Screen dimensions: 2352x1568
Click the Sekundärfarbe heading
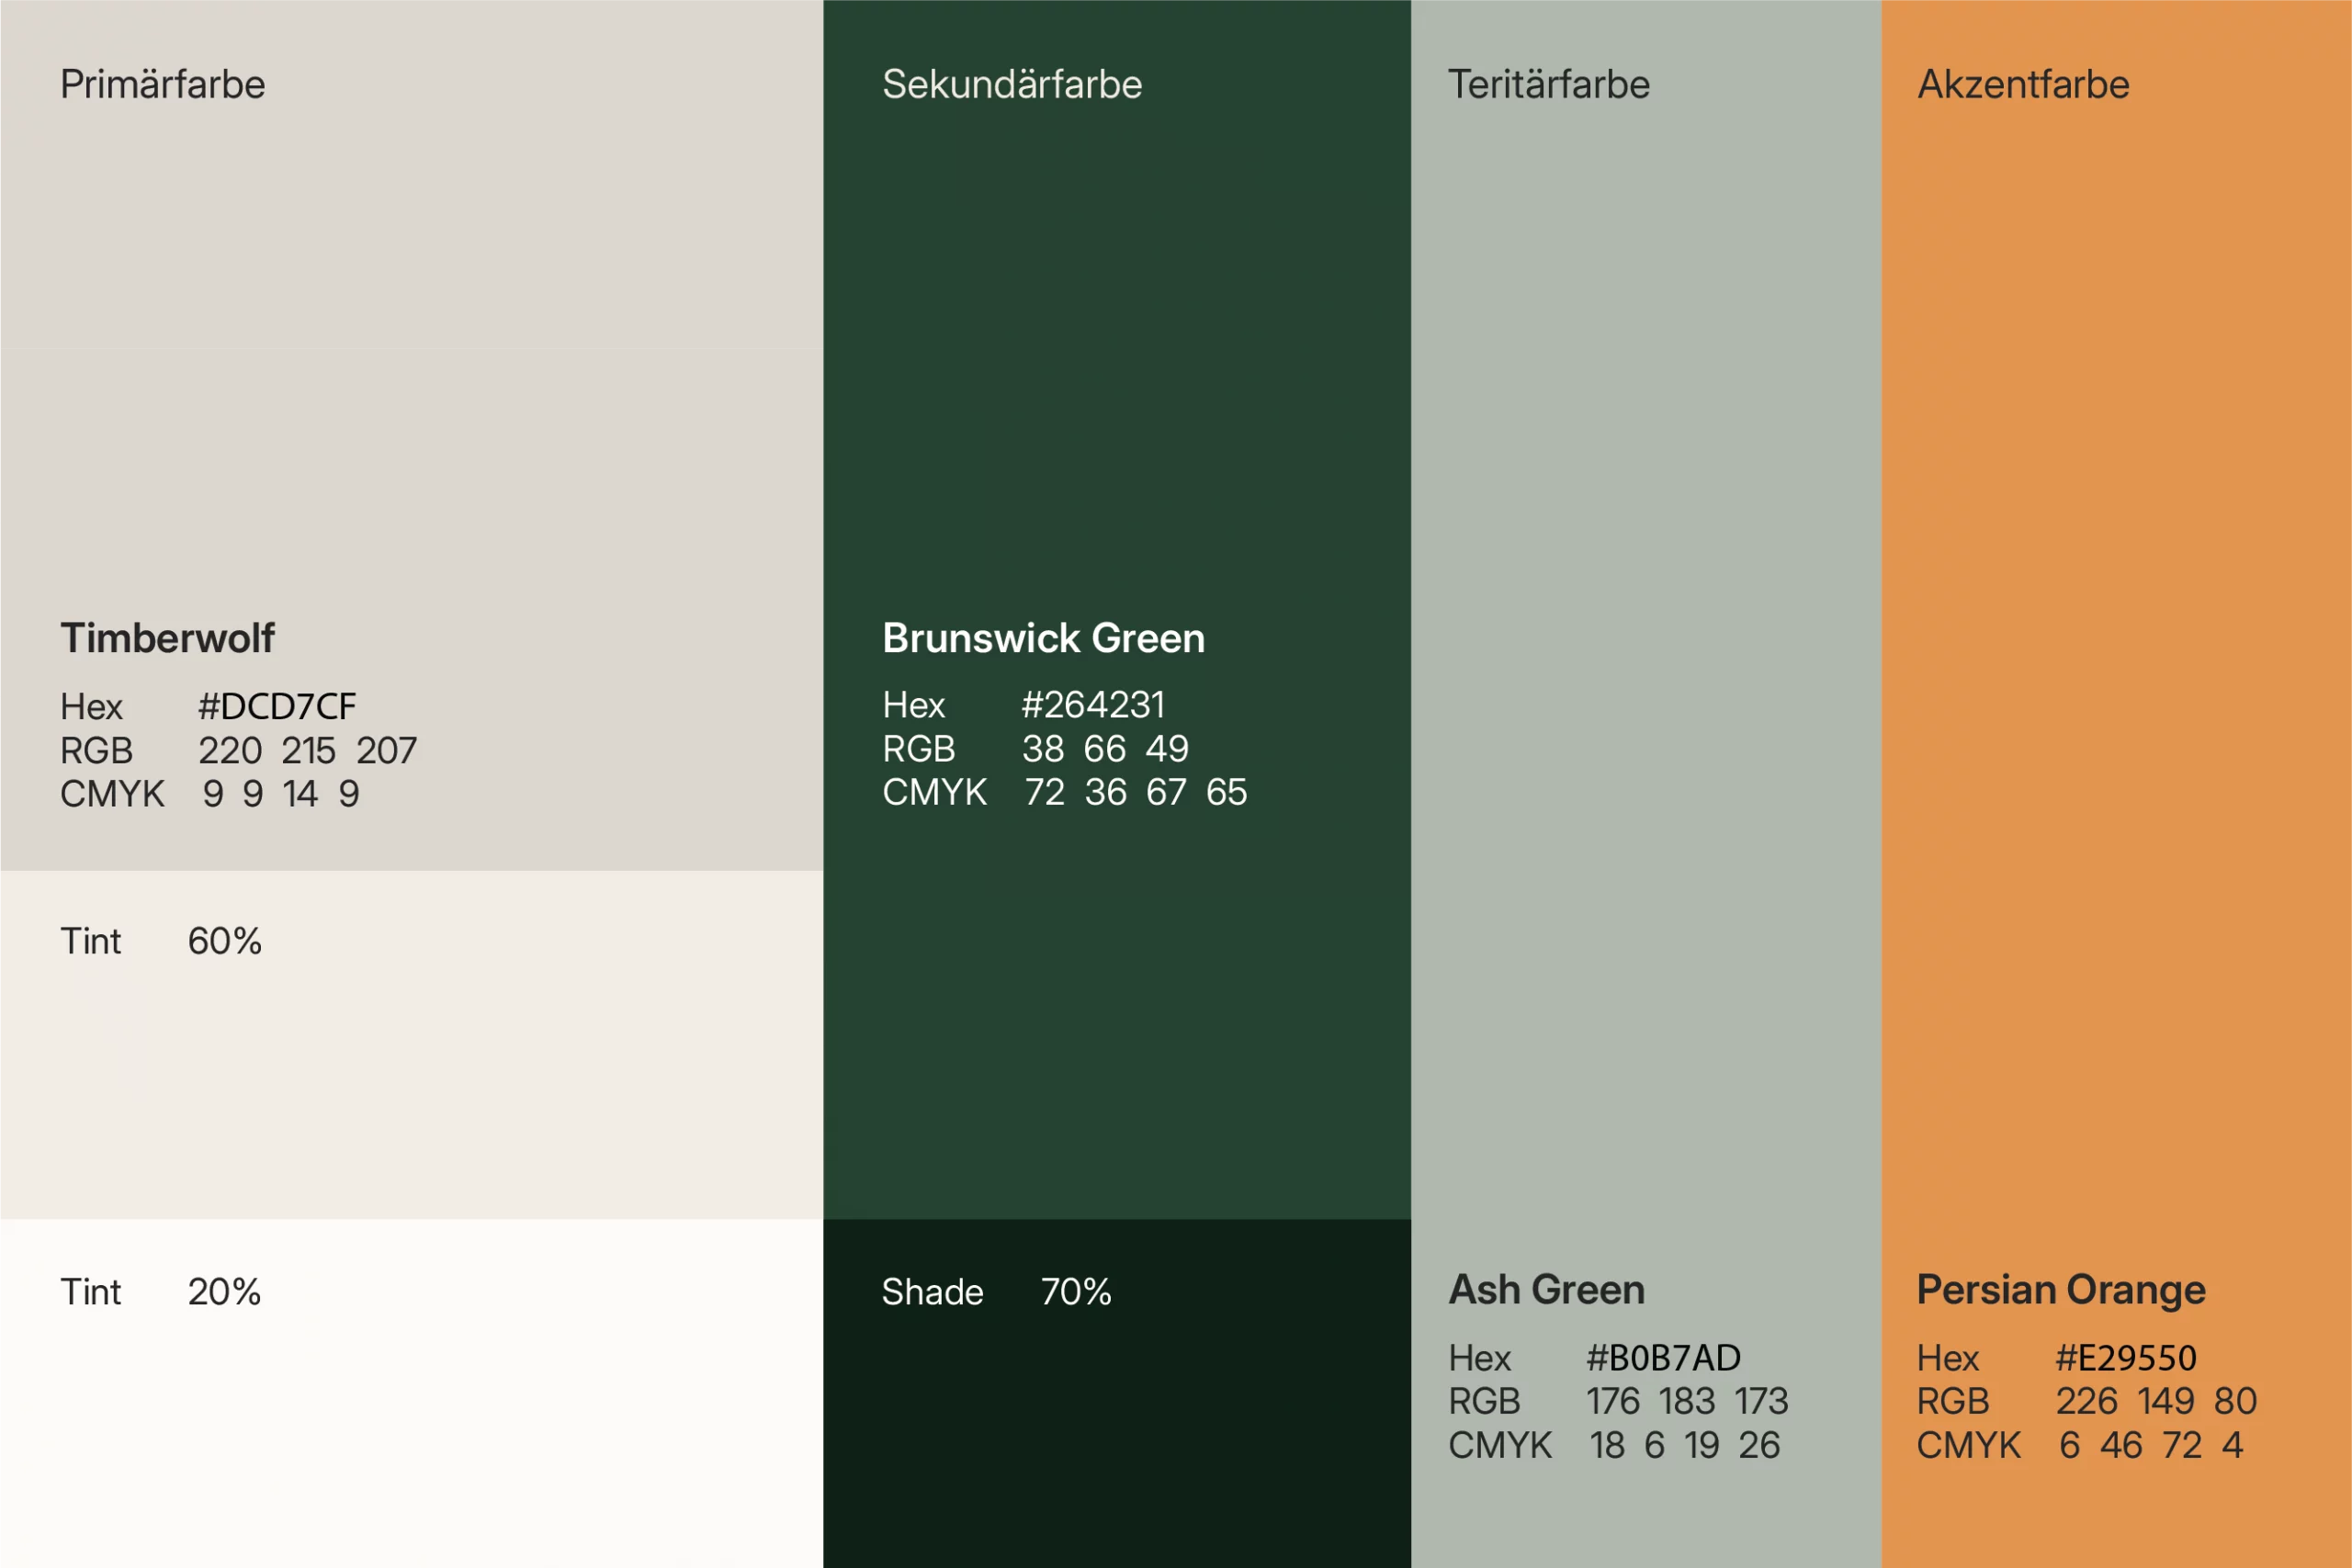click(1011, 85)
